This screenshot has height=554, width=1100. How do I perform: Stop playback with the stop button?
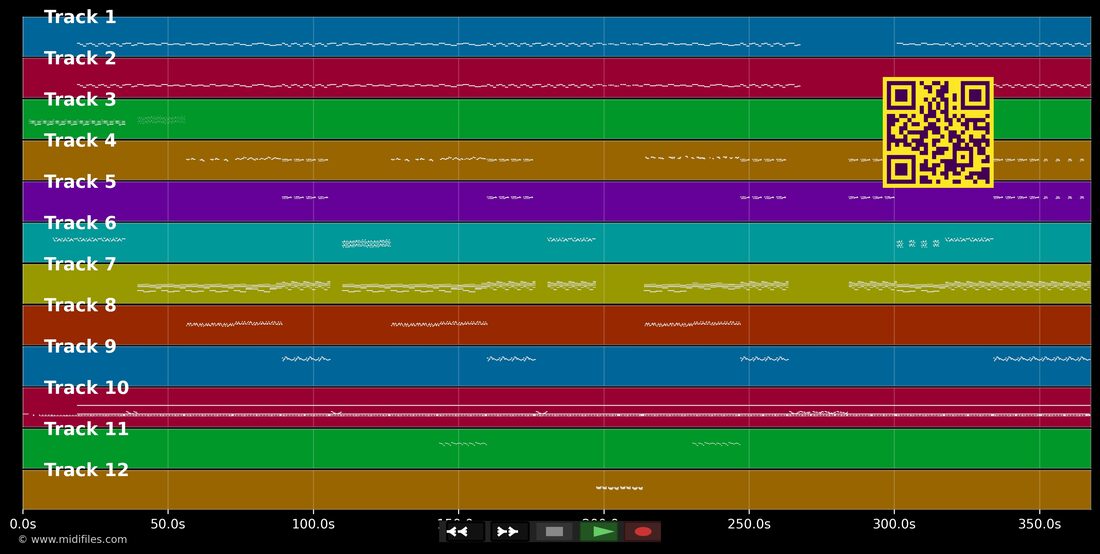point(554,532)
